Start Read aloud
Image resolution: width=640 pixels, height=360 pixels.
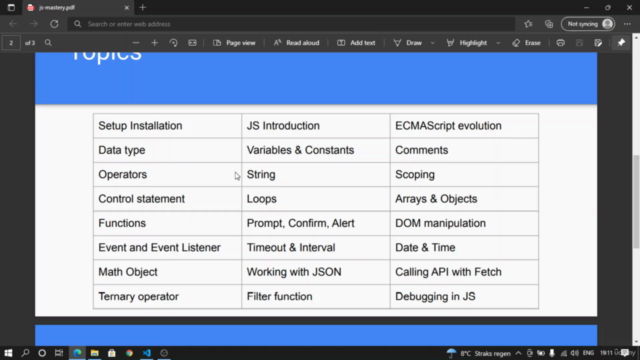tap(296, 43)
